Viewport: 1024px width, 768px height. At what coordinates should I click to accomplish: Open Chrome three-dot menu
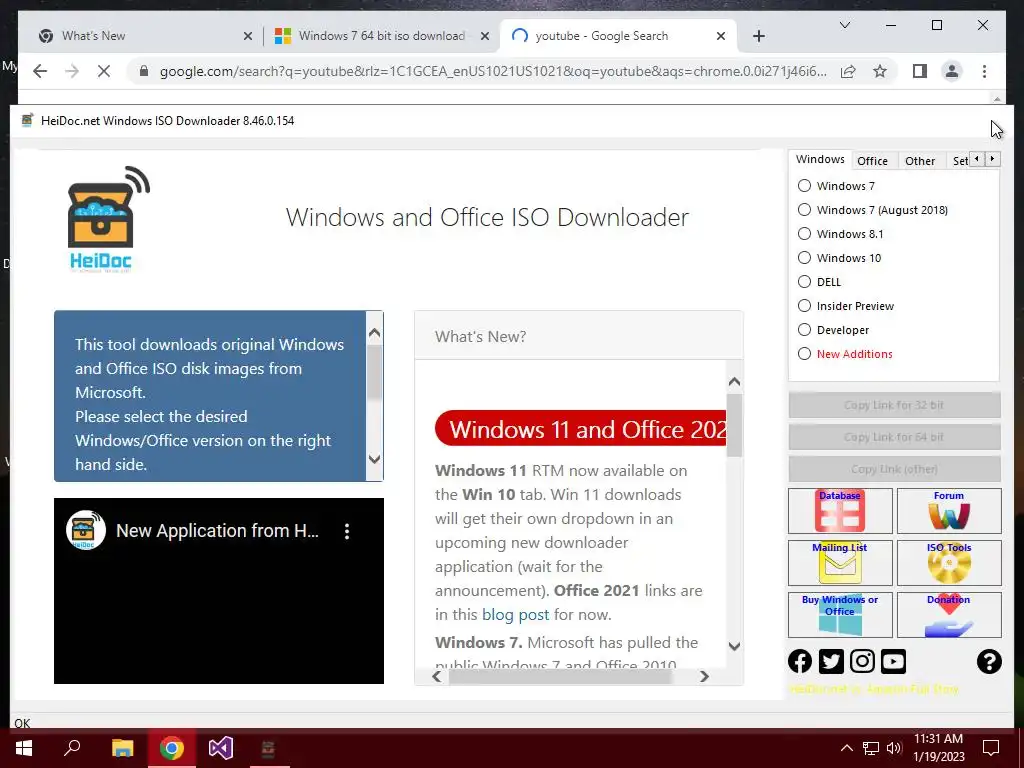[984, 71]
